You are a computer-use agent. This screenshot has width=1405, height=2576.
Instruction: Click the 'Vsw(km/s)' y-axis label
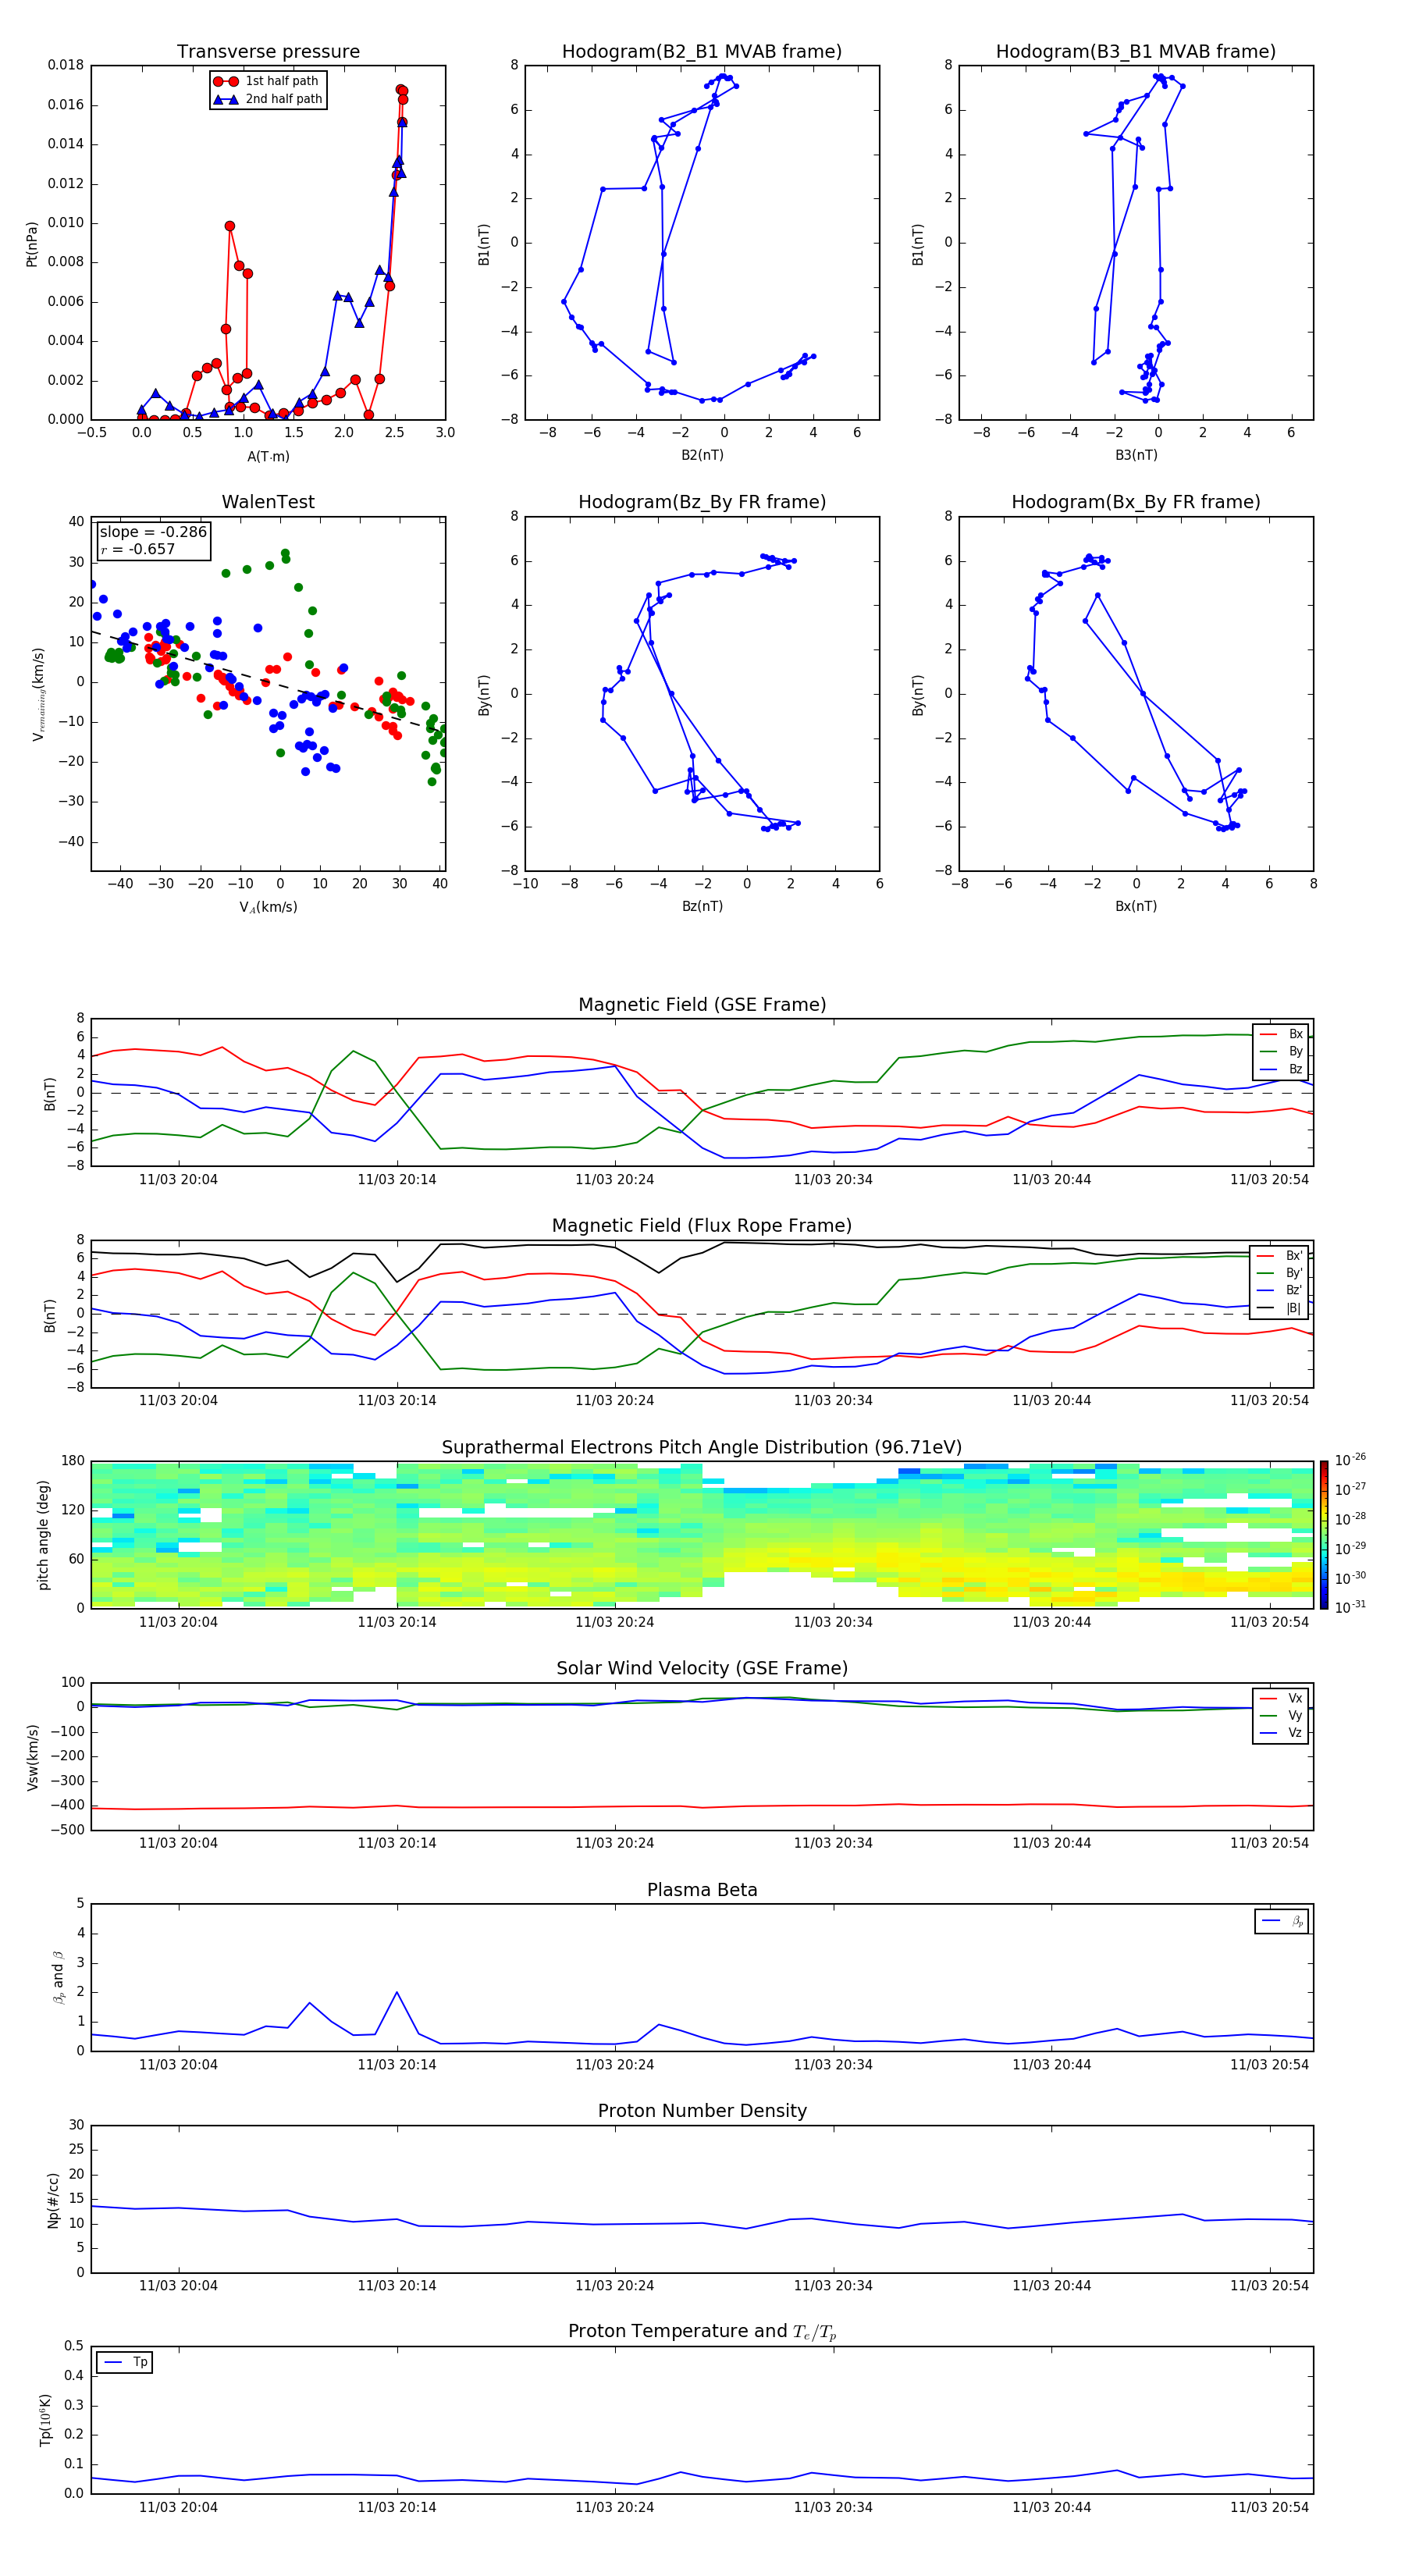[33, 1757]
